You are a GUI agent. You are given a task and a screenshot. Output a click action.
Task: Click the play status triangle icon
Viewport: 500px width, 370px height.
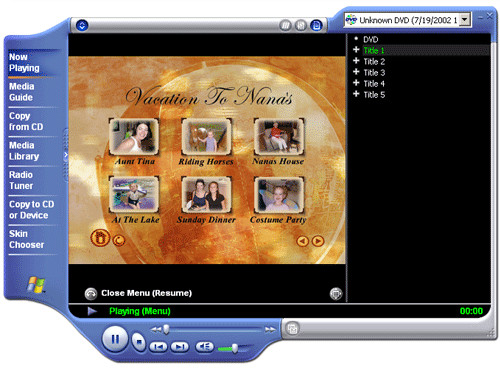pyautogui.click(x=92, y=311)
